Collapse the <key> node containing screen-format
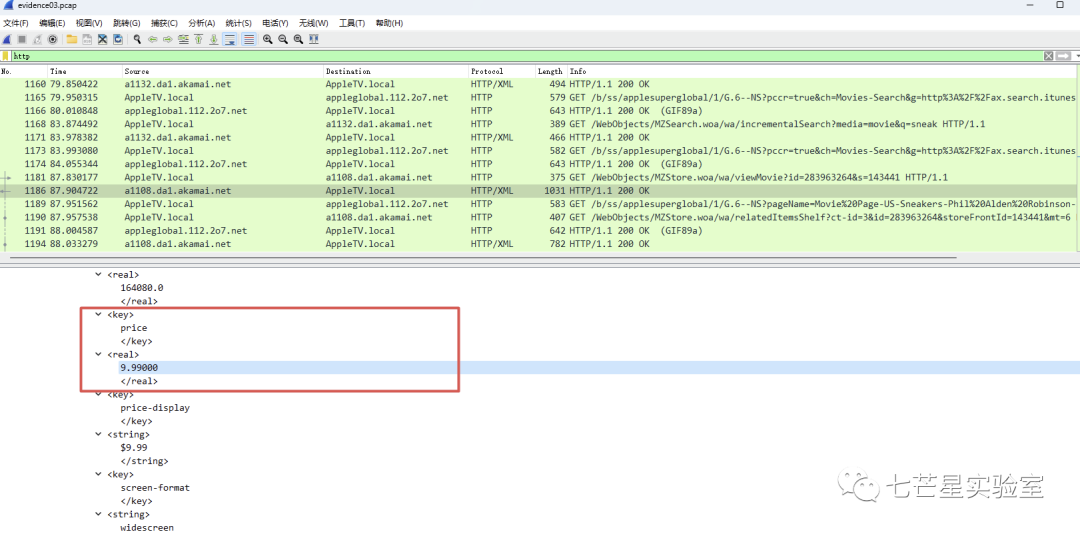The height and width of the screenshot is (534, 1080). [x=98, y=475]
